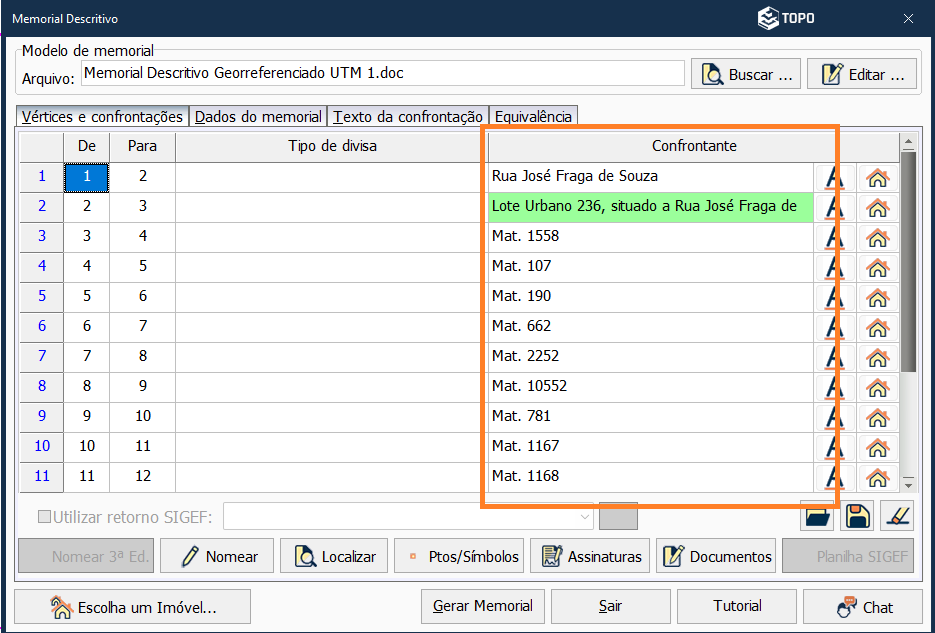Click the text 'A' icon for Mat. 10552
Image resolution: width=935 pixels, height=633 pixels.
point(834,388)
